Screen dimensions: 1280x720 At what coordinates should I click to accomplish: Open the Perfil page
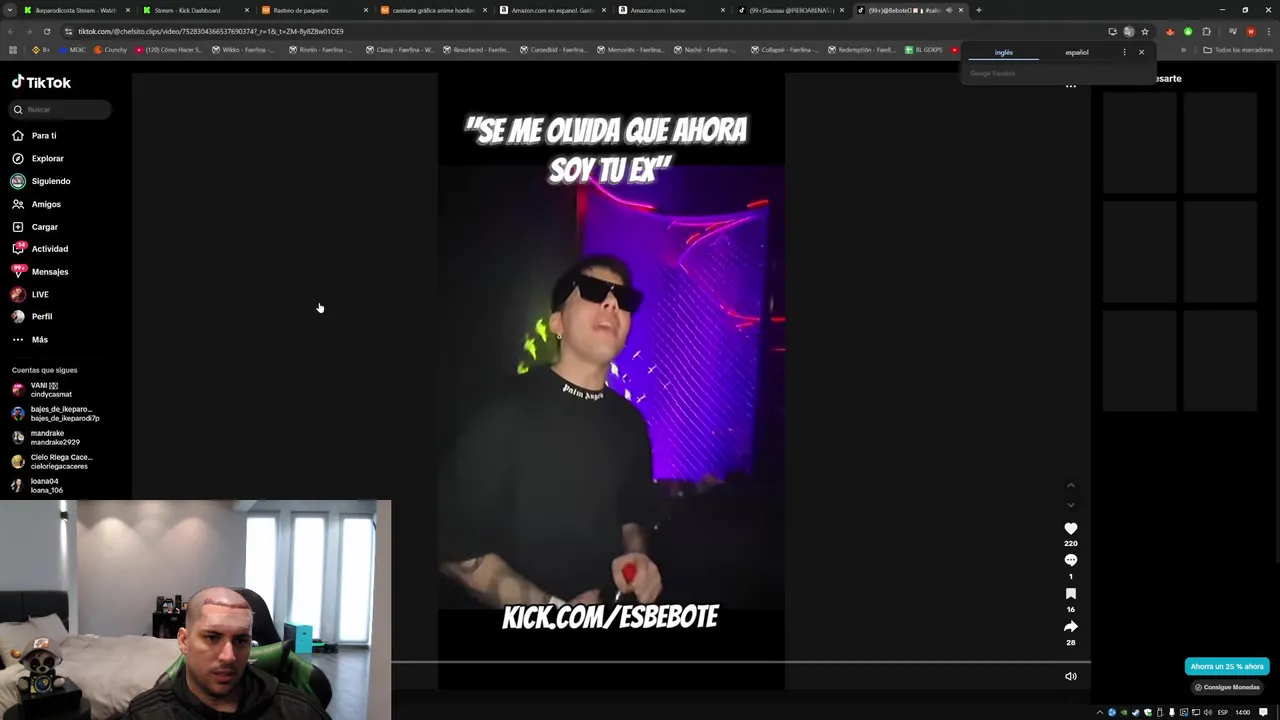[32, 316]
